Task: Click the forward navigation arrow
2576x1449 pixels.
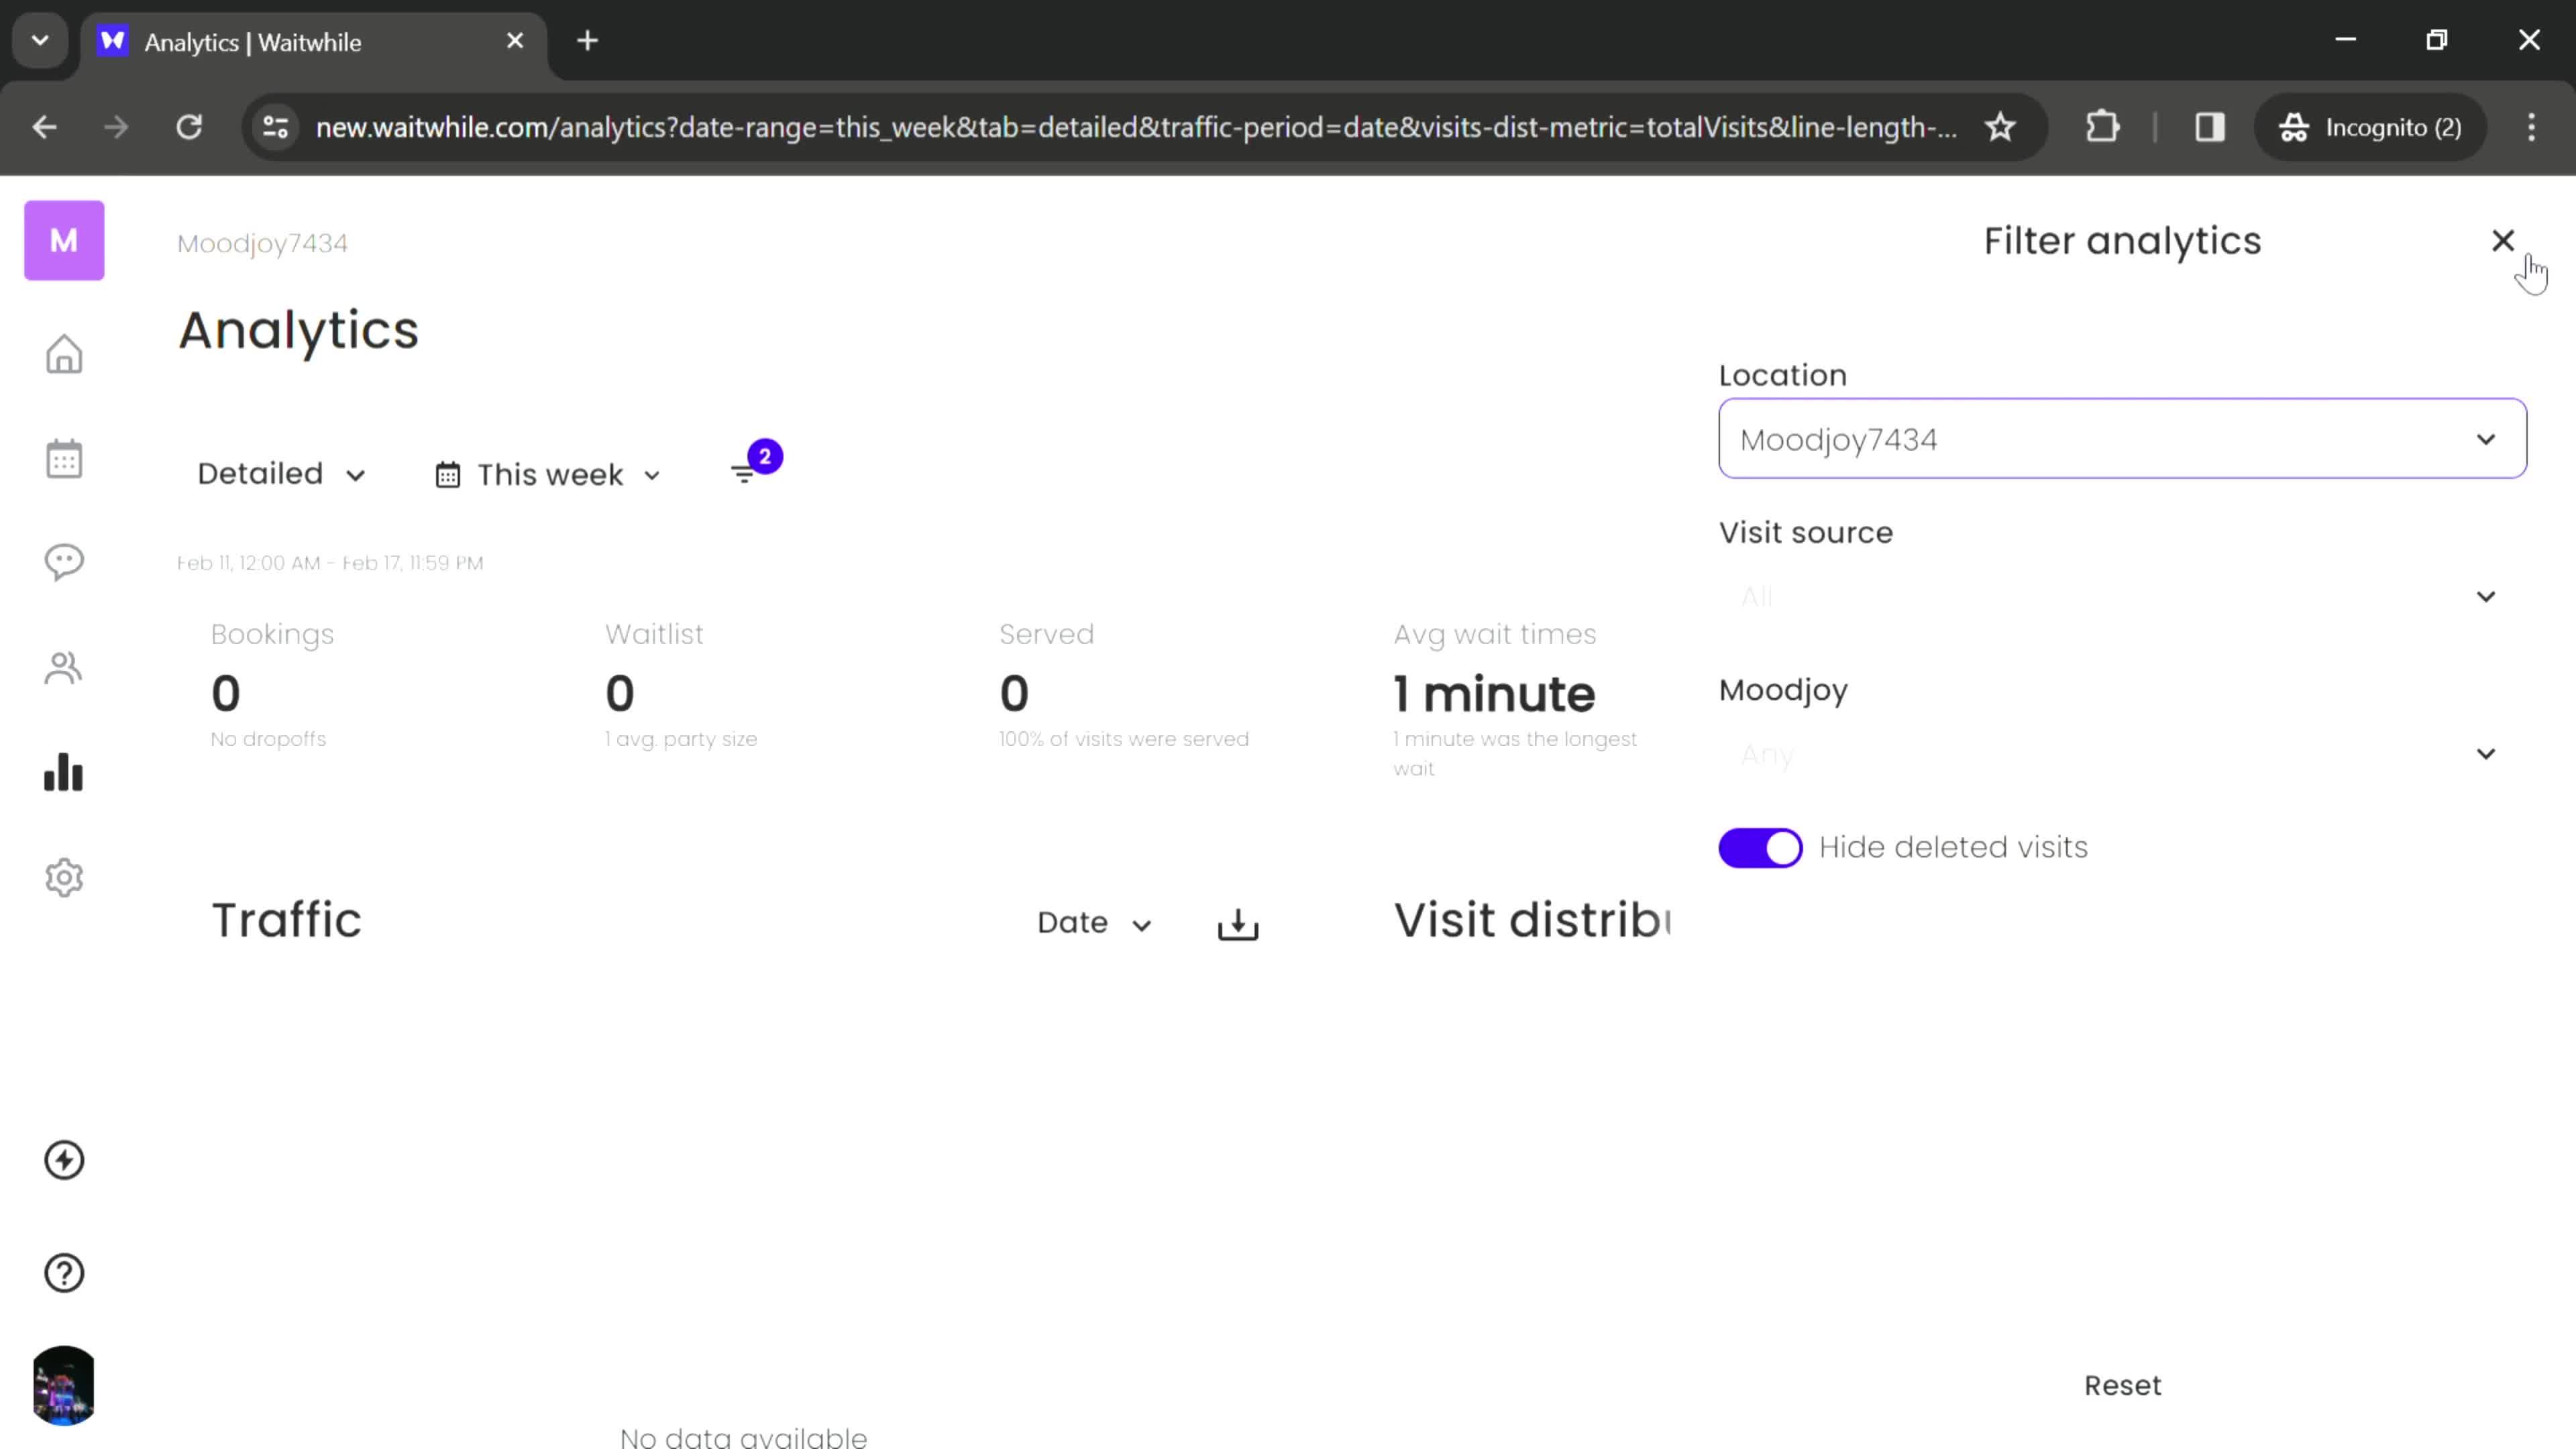Action: 116,127
